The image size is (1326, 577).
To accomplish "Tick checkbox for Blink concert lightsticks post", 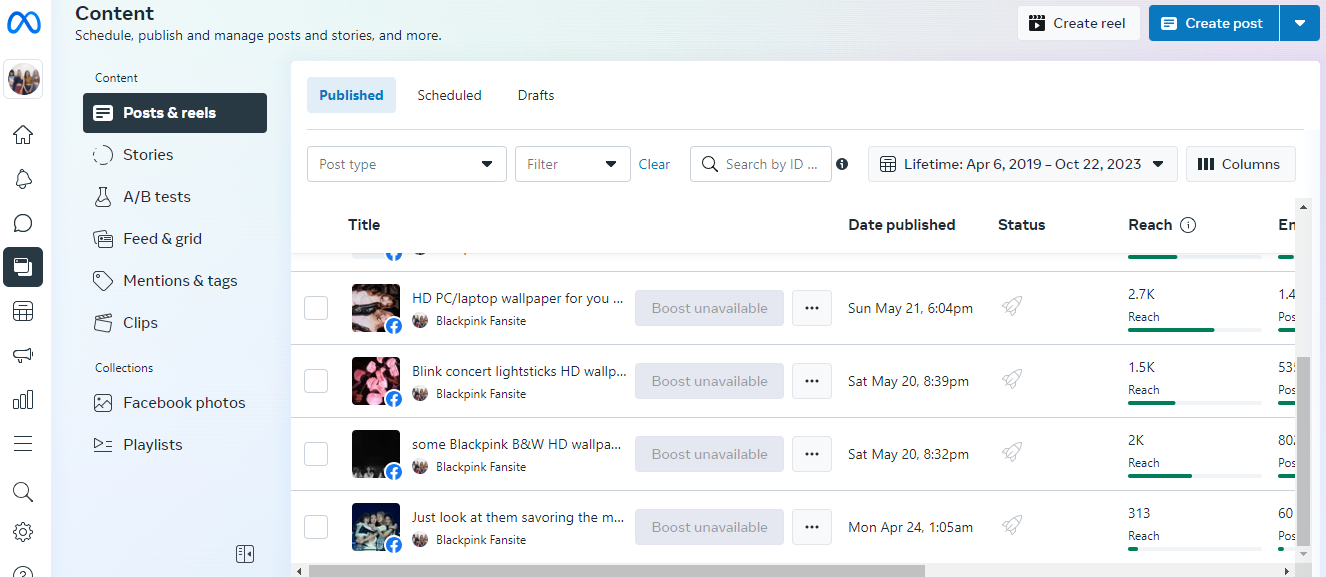I will pos(316,381).
